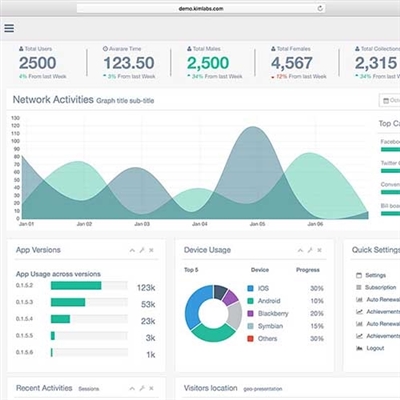Viewport: 400px width, 400px height.
Task: Click the Blackberry purple legend swatch
Action: click(x=250, y=314)
